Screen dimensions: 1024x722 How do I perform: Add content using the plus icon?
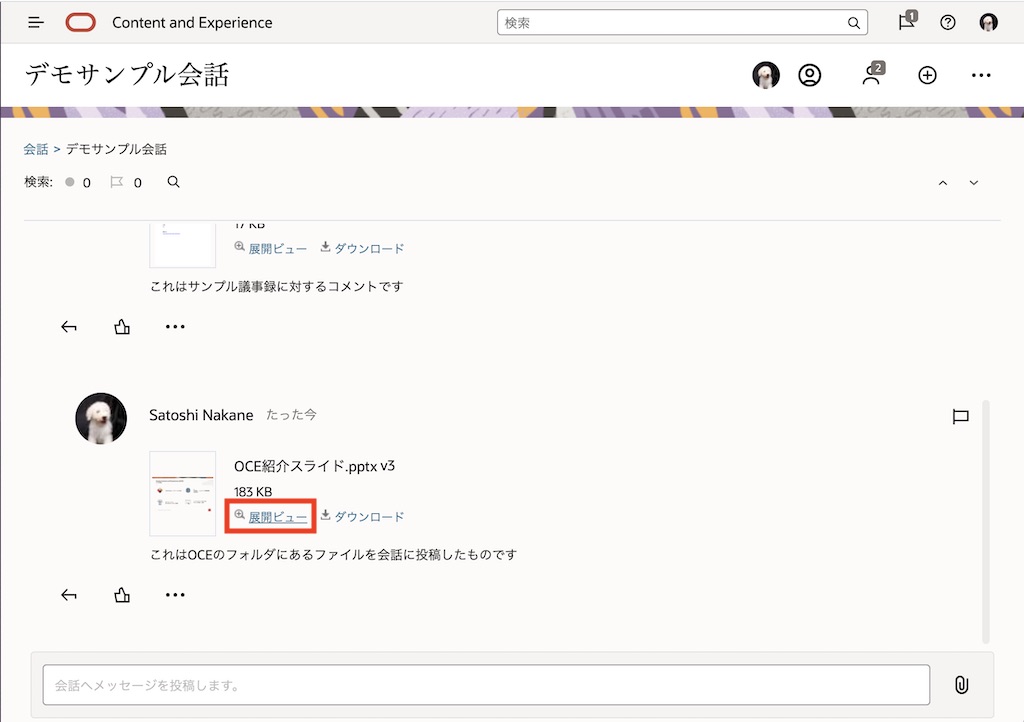927,75
